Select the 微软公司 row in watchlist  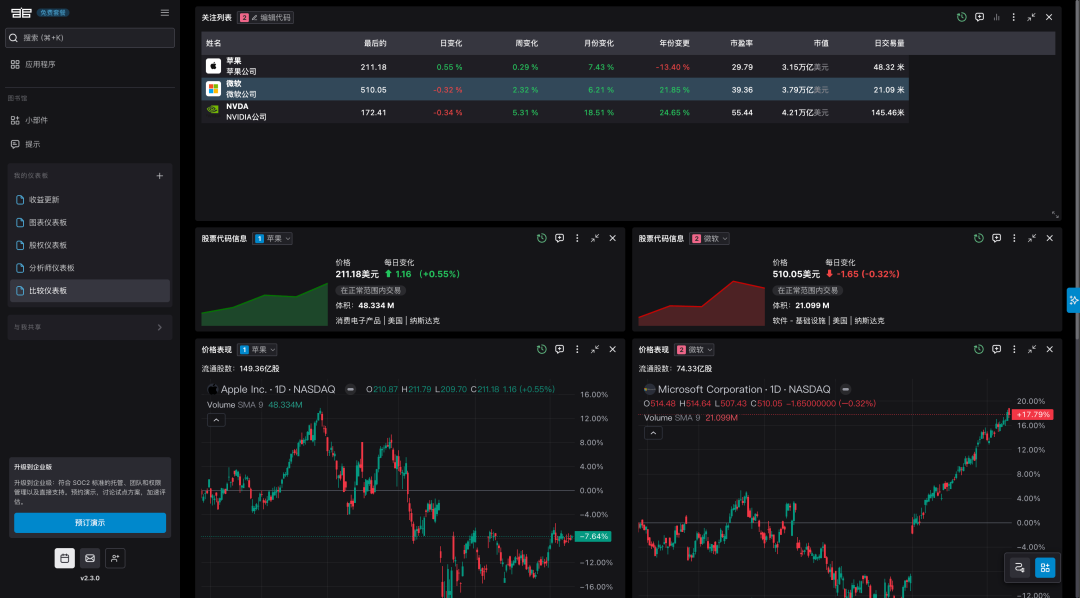(554, 89)
